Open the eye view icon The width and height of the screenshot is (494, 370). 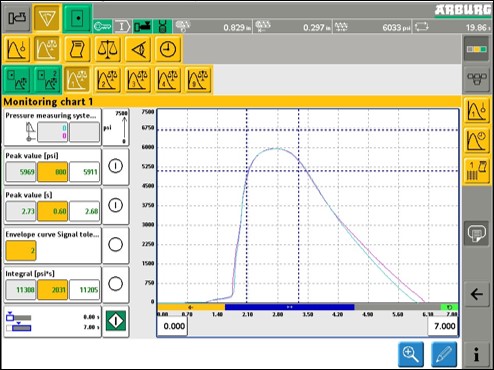[138, 50]
